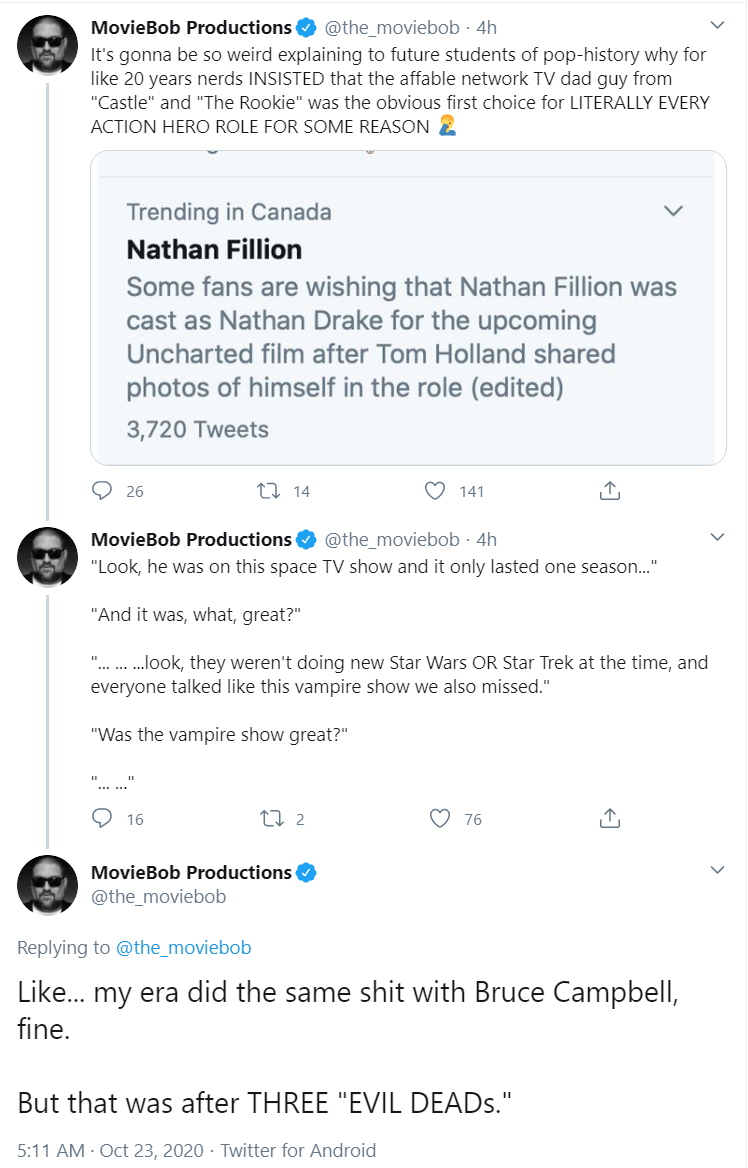
Task: Like the second tweet with 76 likes
Action: click(440, 818)
